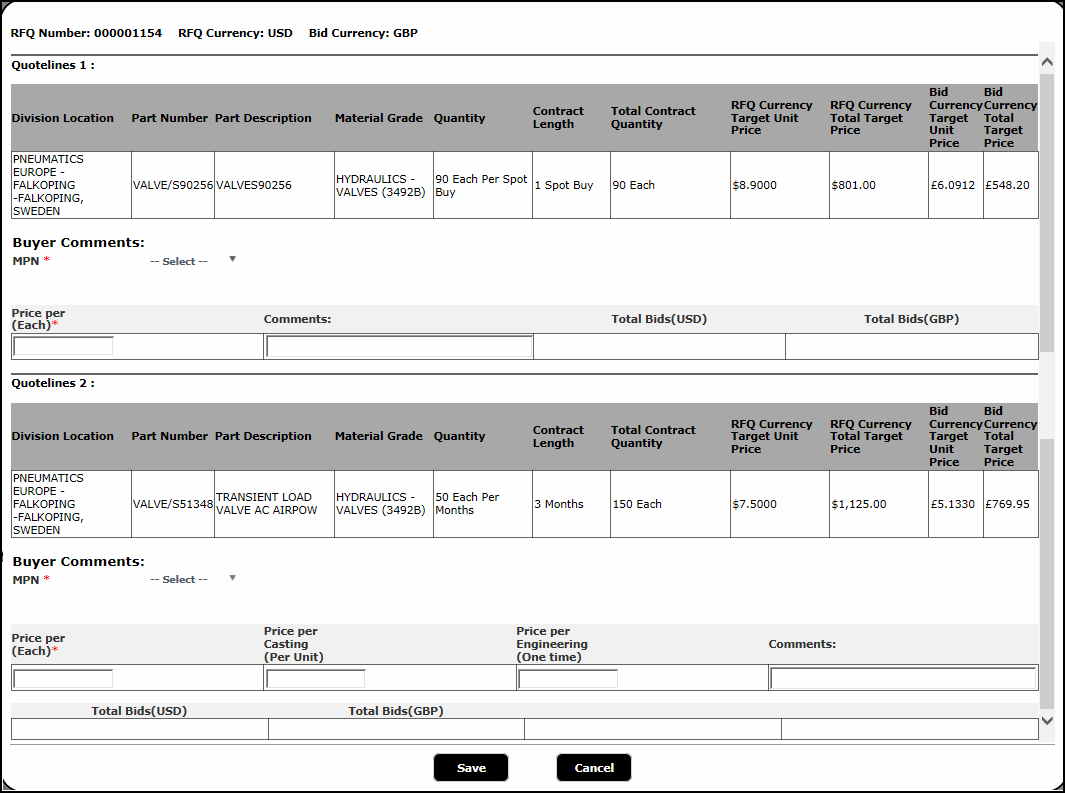The height and width of the screenshot is (793, 1065).
Task: Open the MPN dropdown under Quotelines 1
Action: click(x=193, y=261)
